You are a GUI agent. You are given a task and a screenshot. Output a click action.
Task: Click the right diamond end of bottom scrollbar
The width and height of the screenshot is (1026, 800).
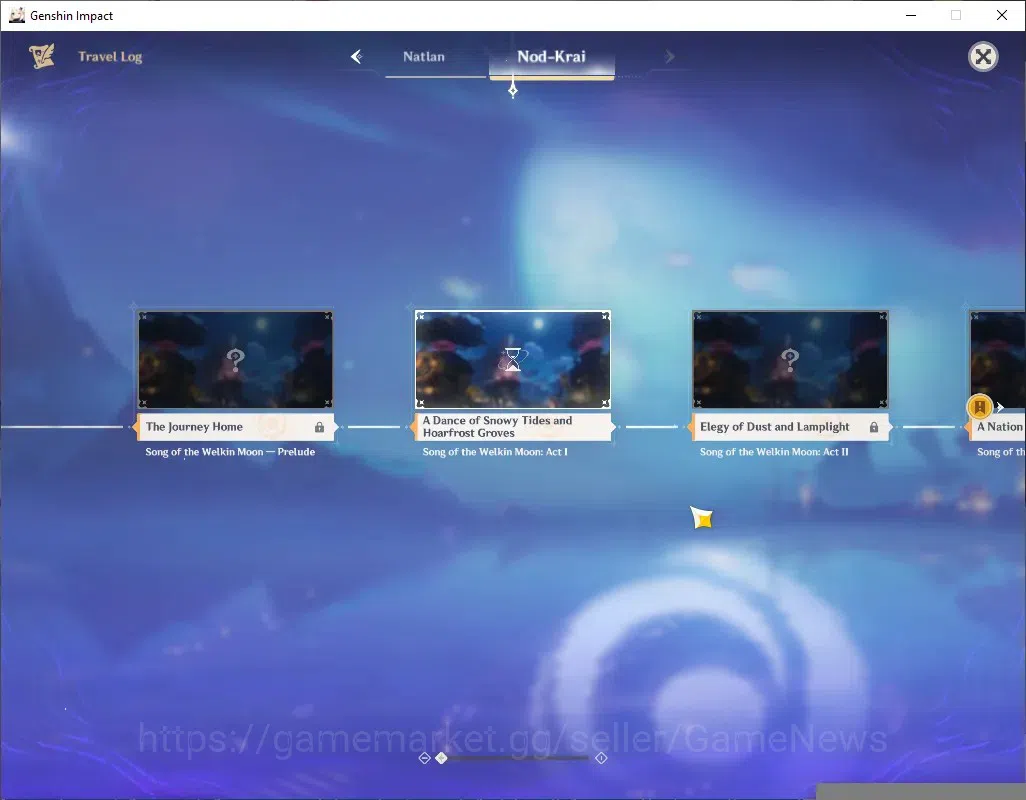click(x=601, y=757)
